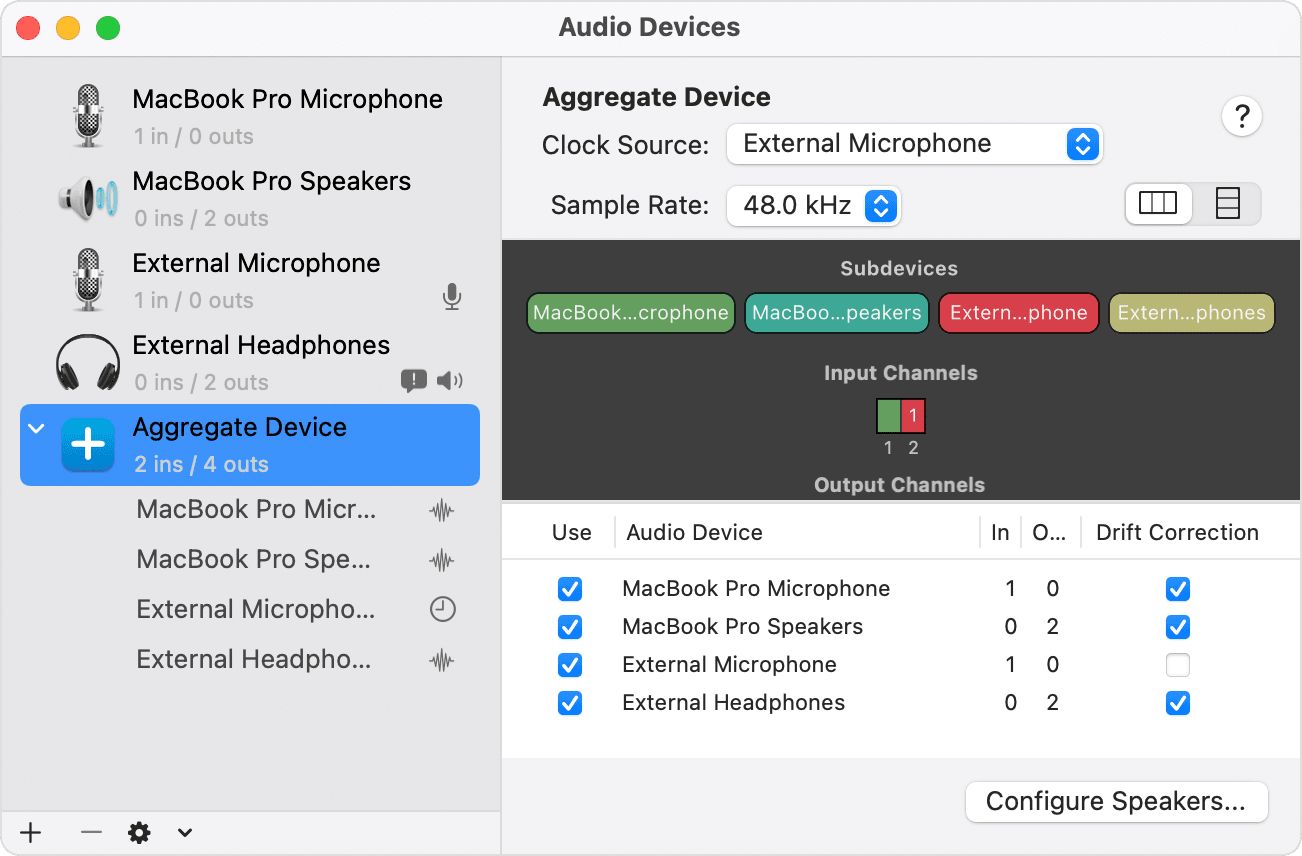Disable Drift Correction for External Headphones
Screen dimensions: 1302x856
pyautogui.click(x=1178, y=703)
